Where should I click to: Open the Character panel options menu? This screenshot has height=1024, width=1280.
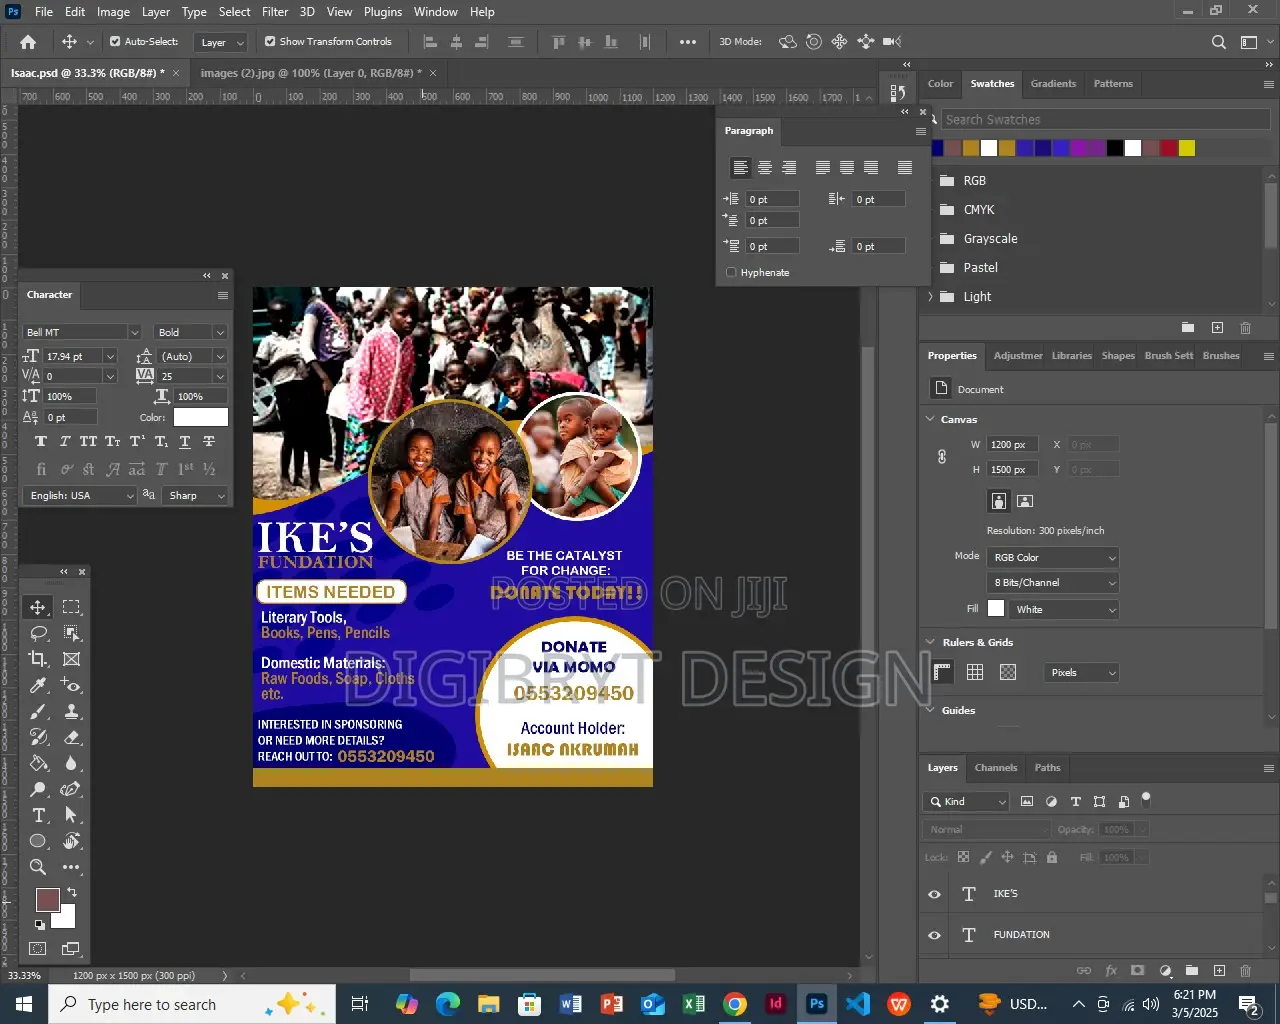click(x=222, y=295)
